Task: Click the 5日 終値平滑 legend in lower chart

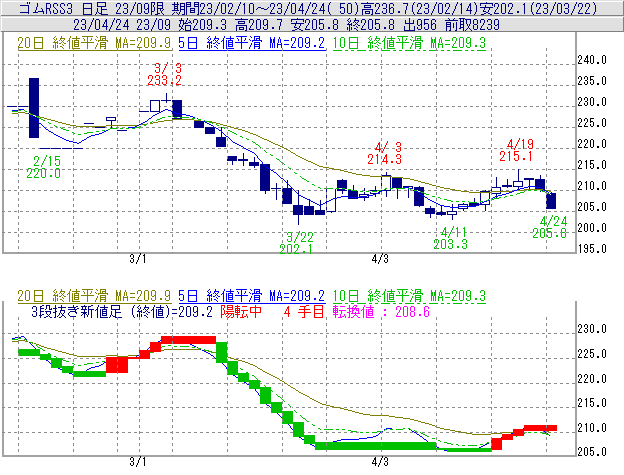Action: (252, 296)
